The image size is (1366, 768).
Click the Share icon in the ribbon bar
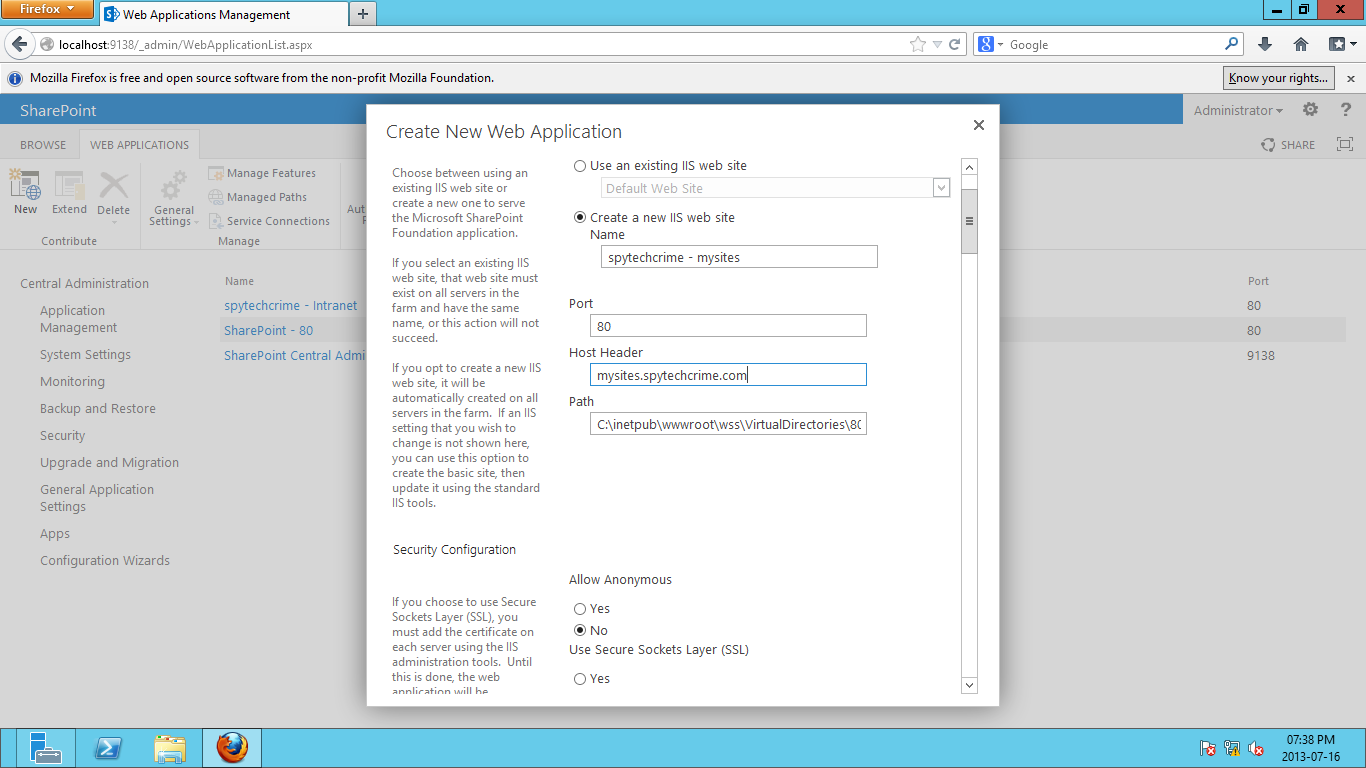(1268, 145)
